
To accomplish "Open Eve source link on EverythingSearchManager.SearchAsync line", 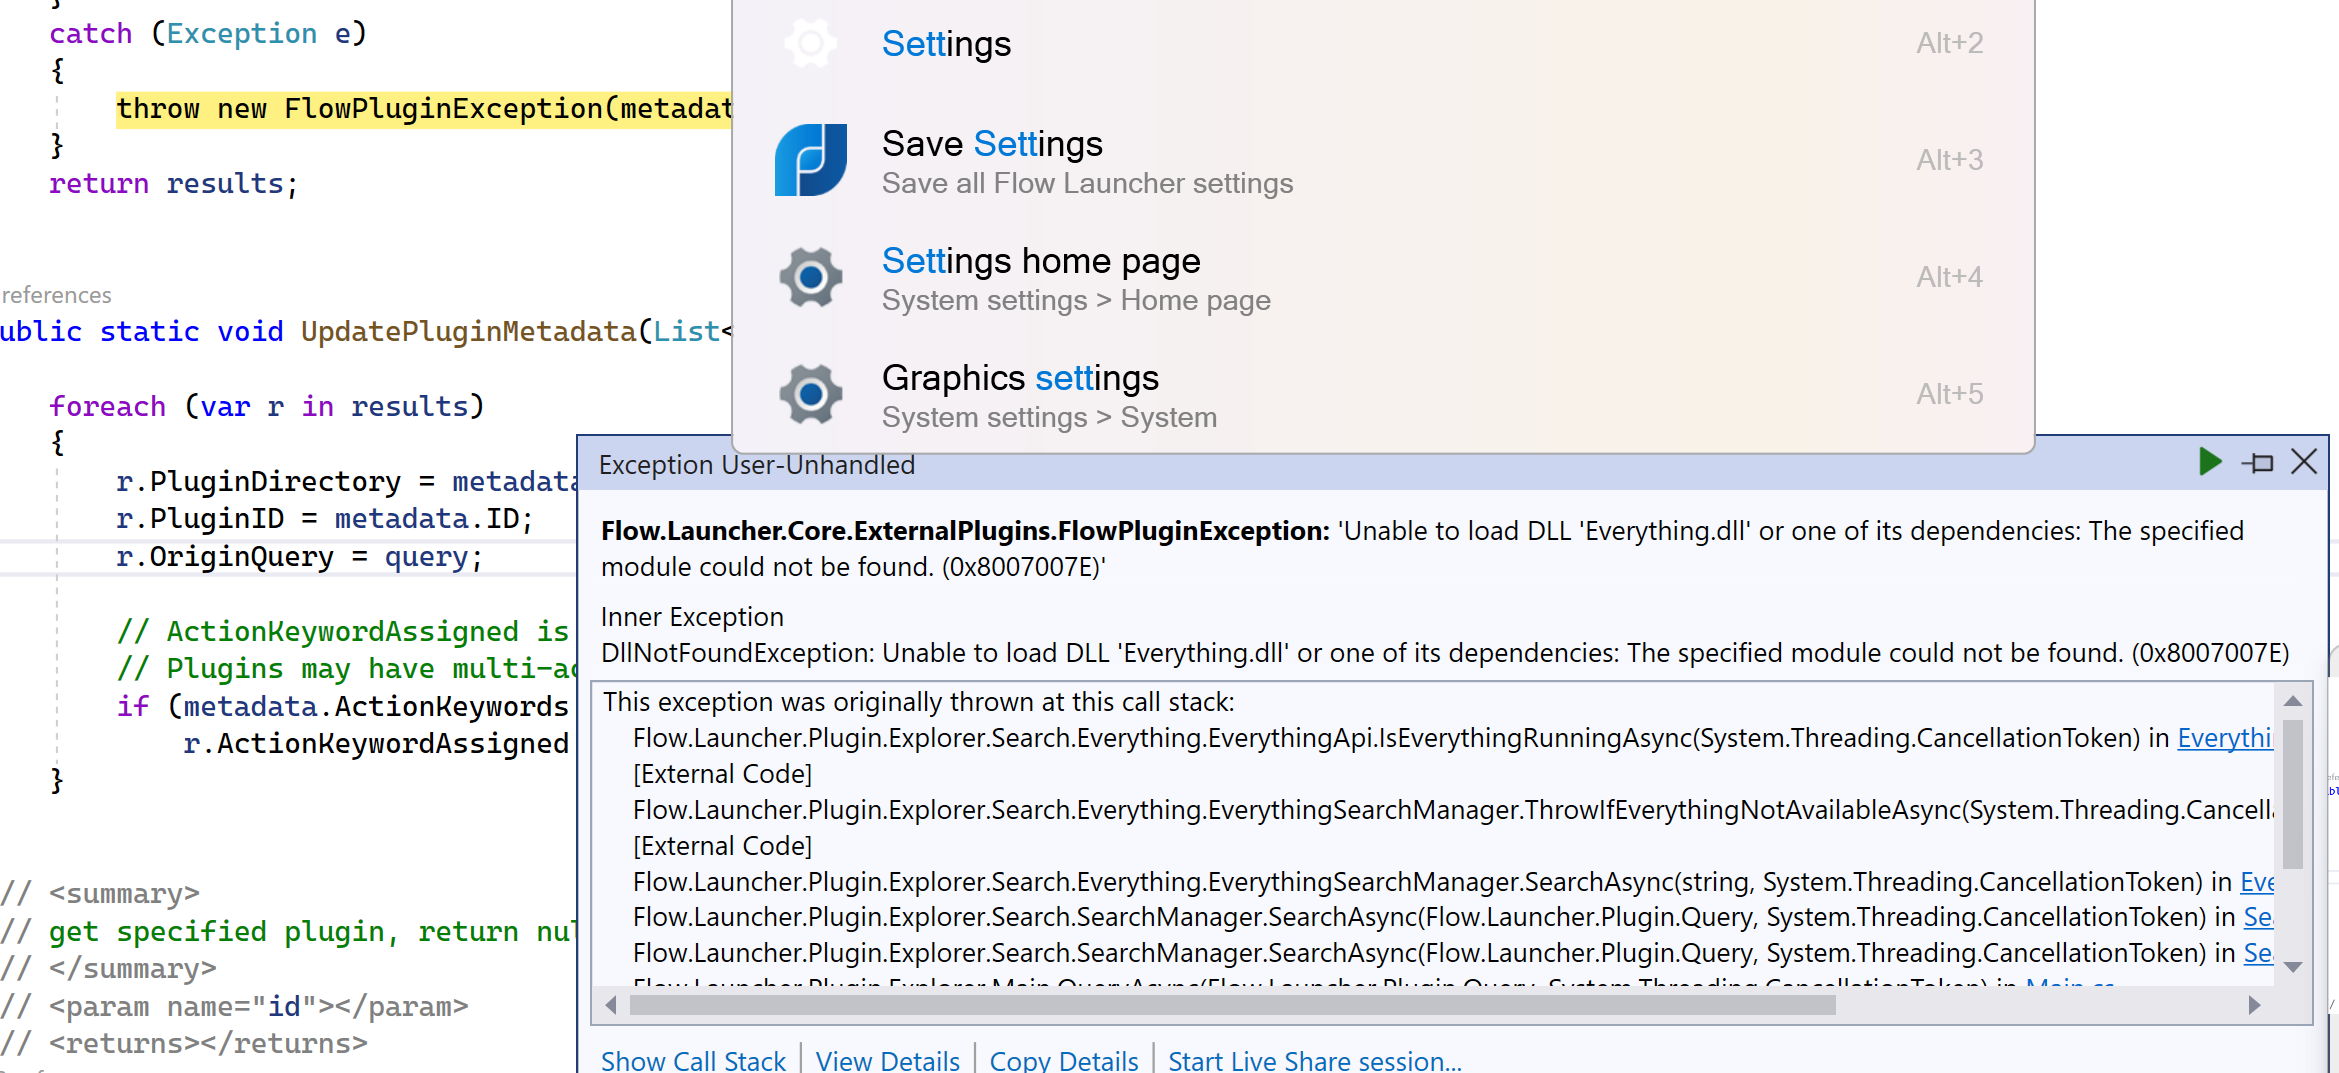I will tap(2257, 882).
